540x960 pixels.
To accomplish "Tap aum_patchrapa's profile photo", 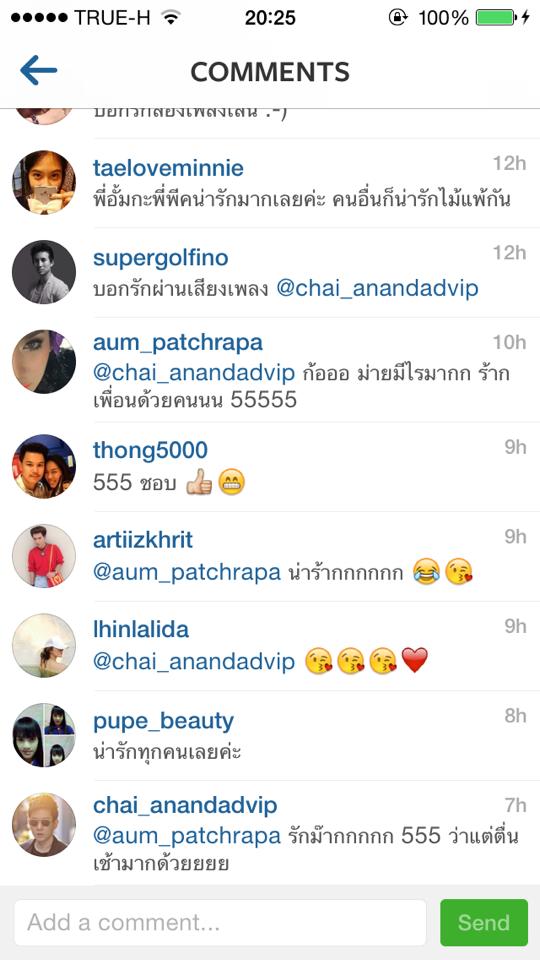I will click(x=44, y=361).
